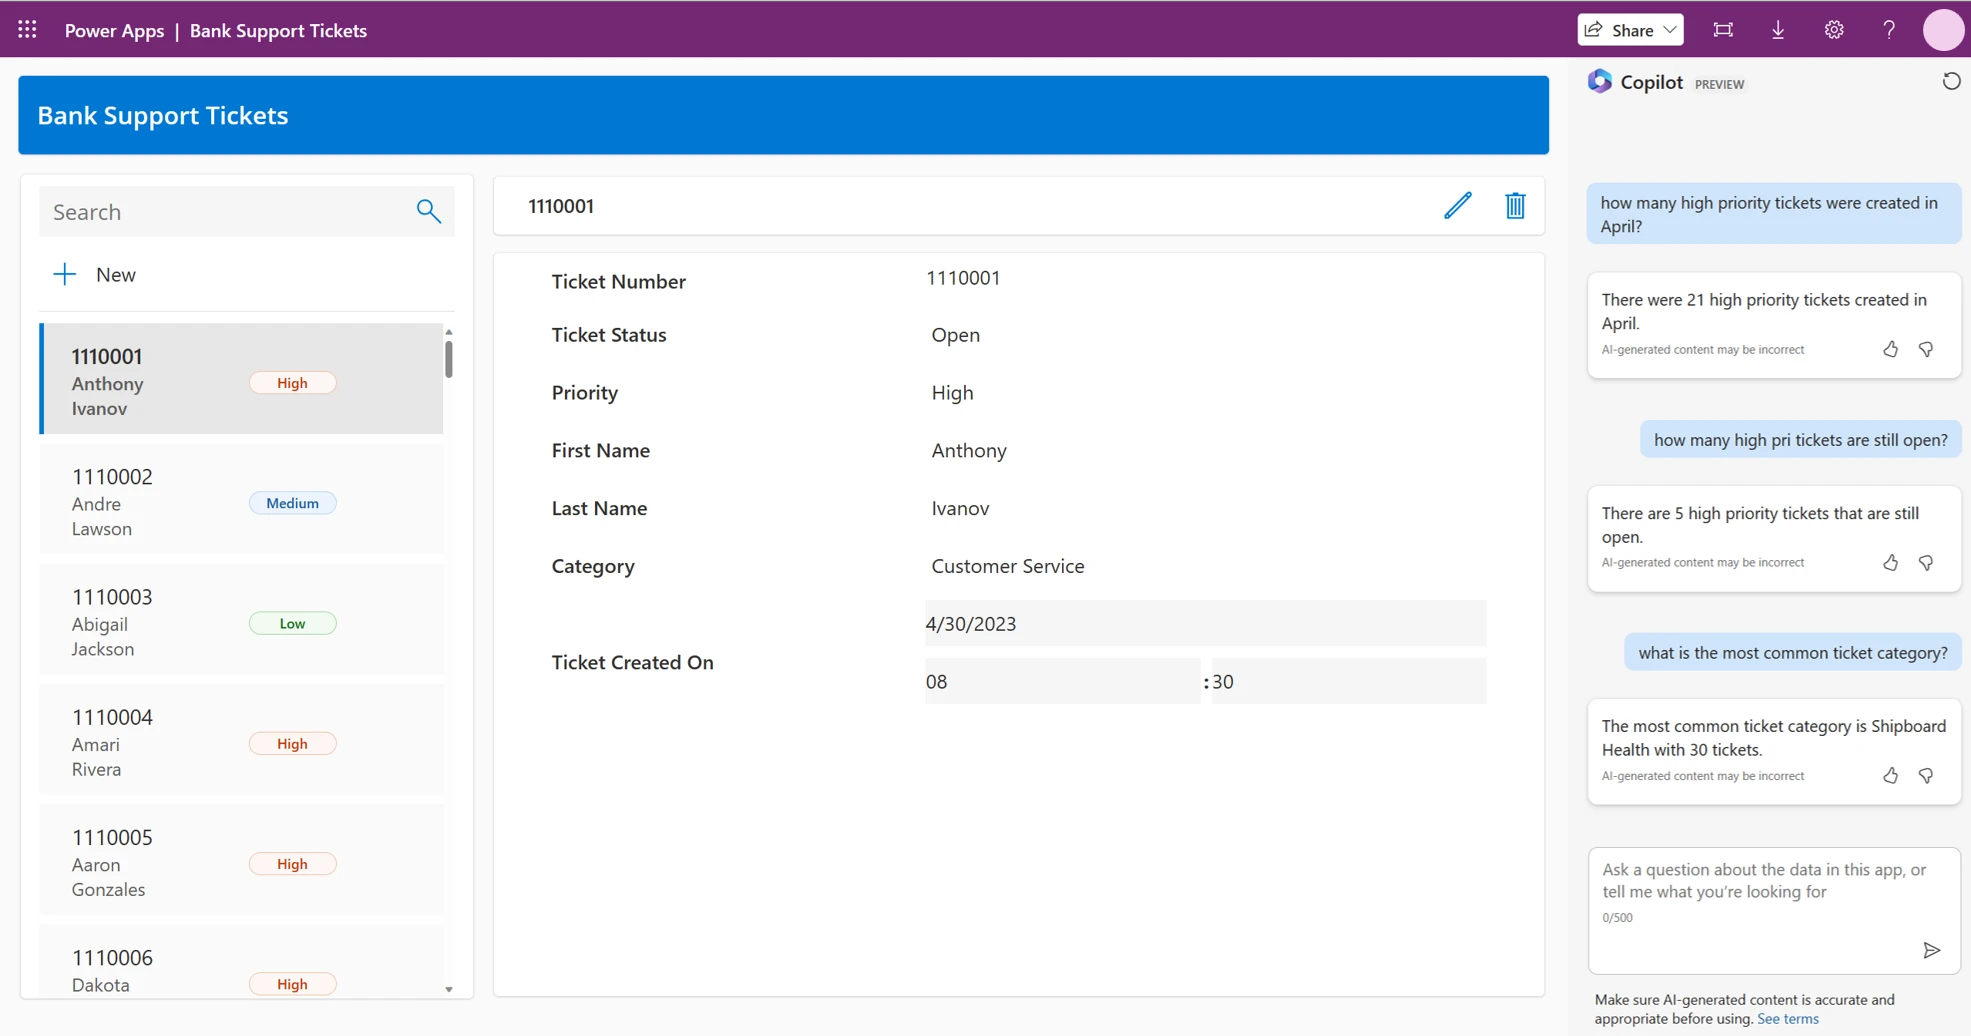1971x1036 pixels.
Task: Open the See terms link
Action: pyautogui.click(x=1788, y=1018)
